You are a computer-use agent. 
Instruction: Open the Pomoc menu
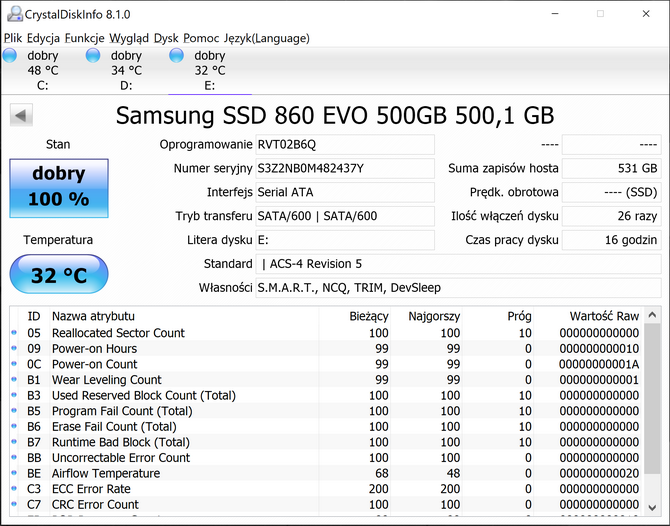click(x=201, y=38)
